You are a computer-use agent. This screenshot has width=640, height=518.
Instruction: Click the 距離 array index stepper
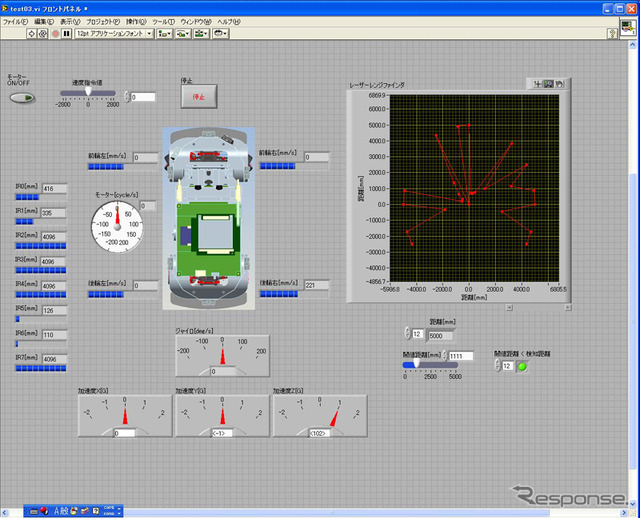click(407, 333)
